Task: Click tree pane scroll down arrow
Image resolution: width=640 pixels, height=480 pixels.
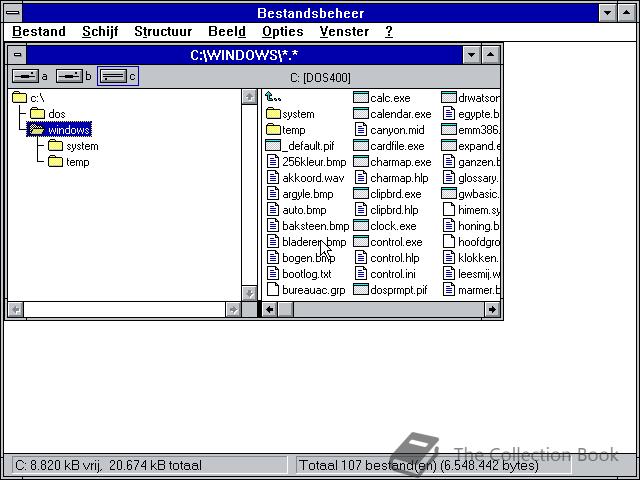Action: tap(249, 293)
